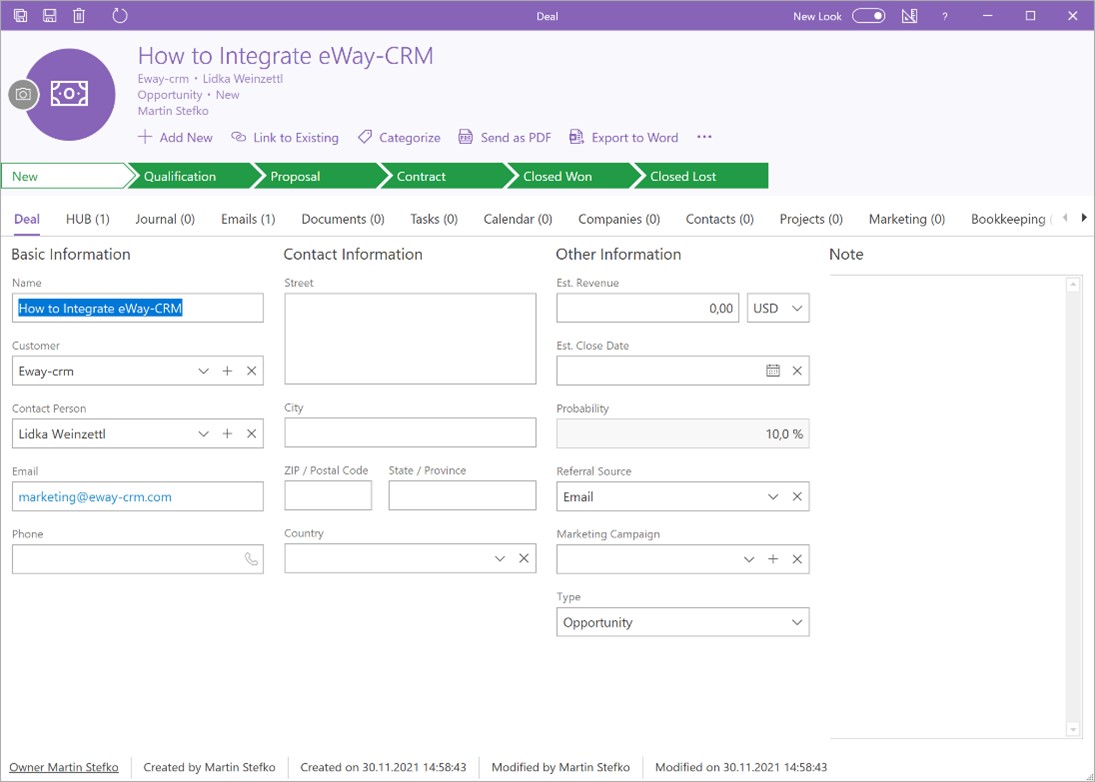The image size is (1095, 782).
Task: Click the Categorize button
Action: tap(399, 138)
